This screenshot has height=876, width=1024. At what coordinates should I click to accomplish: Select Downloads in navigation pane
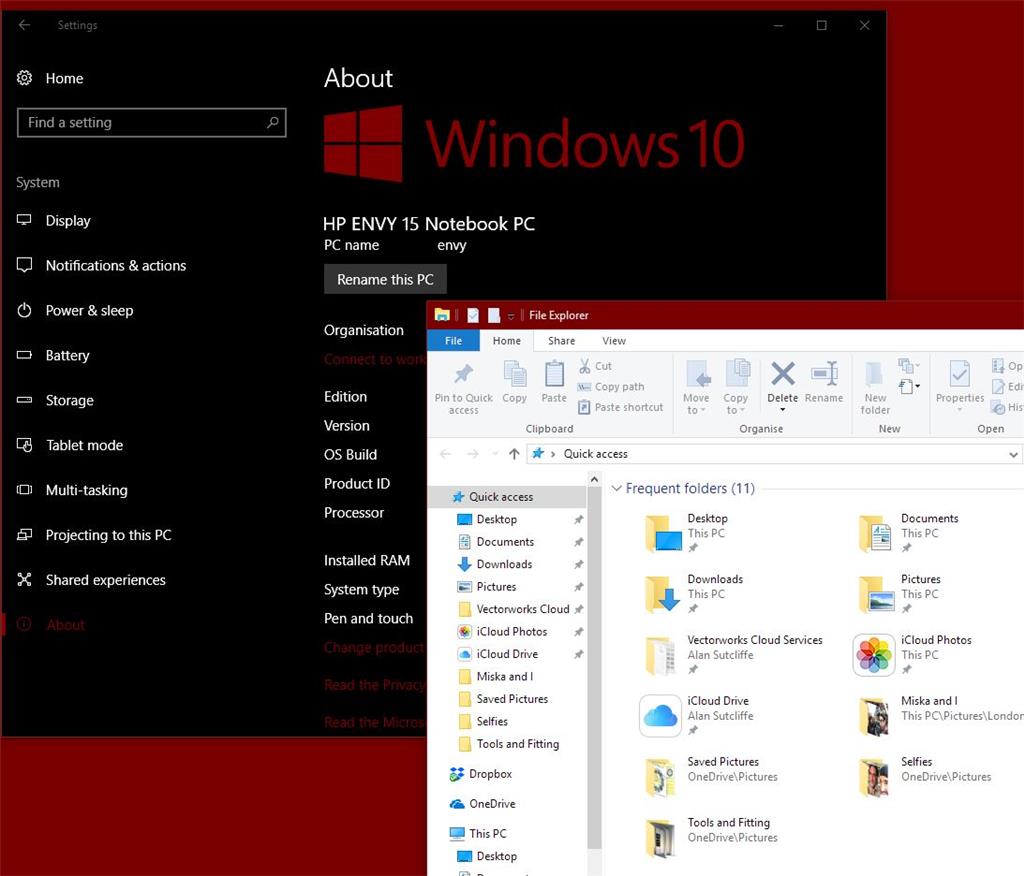(x=504, y=564)
